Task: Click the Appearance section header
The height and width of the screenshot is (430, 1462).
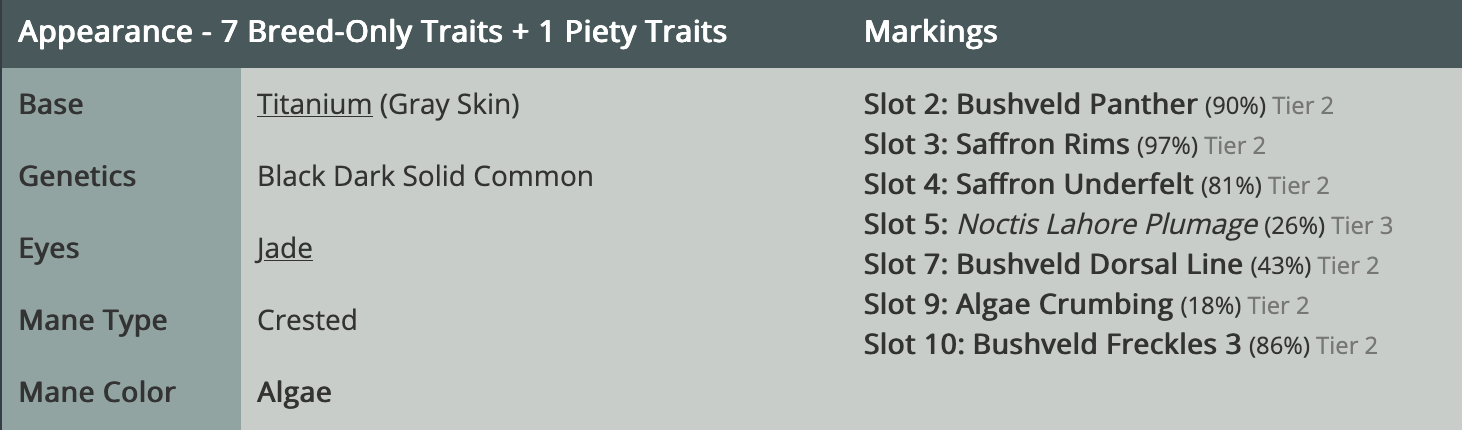Action: [372, 32]
